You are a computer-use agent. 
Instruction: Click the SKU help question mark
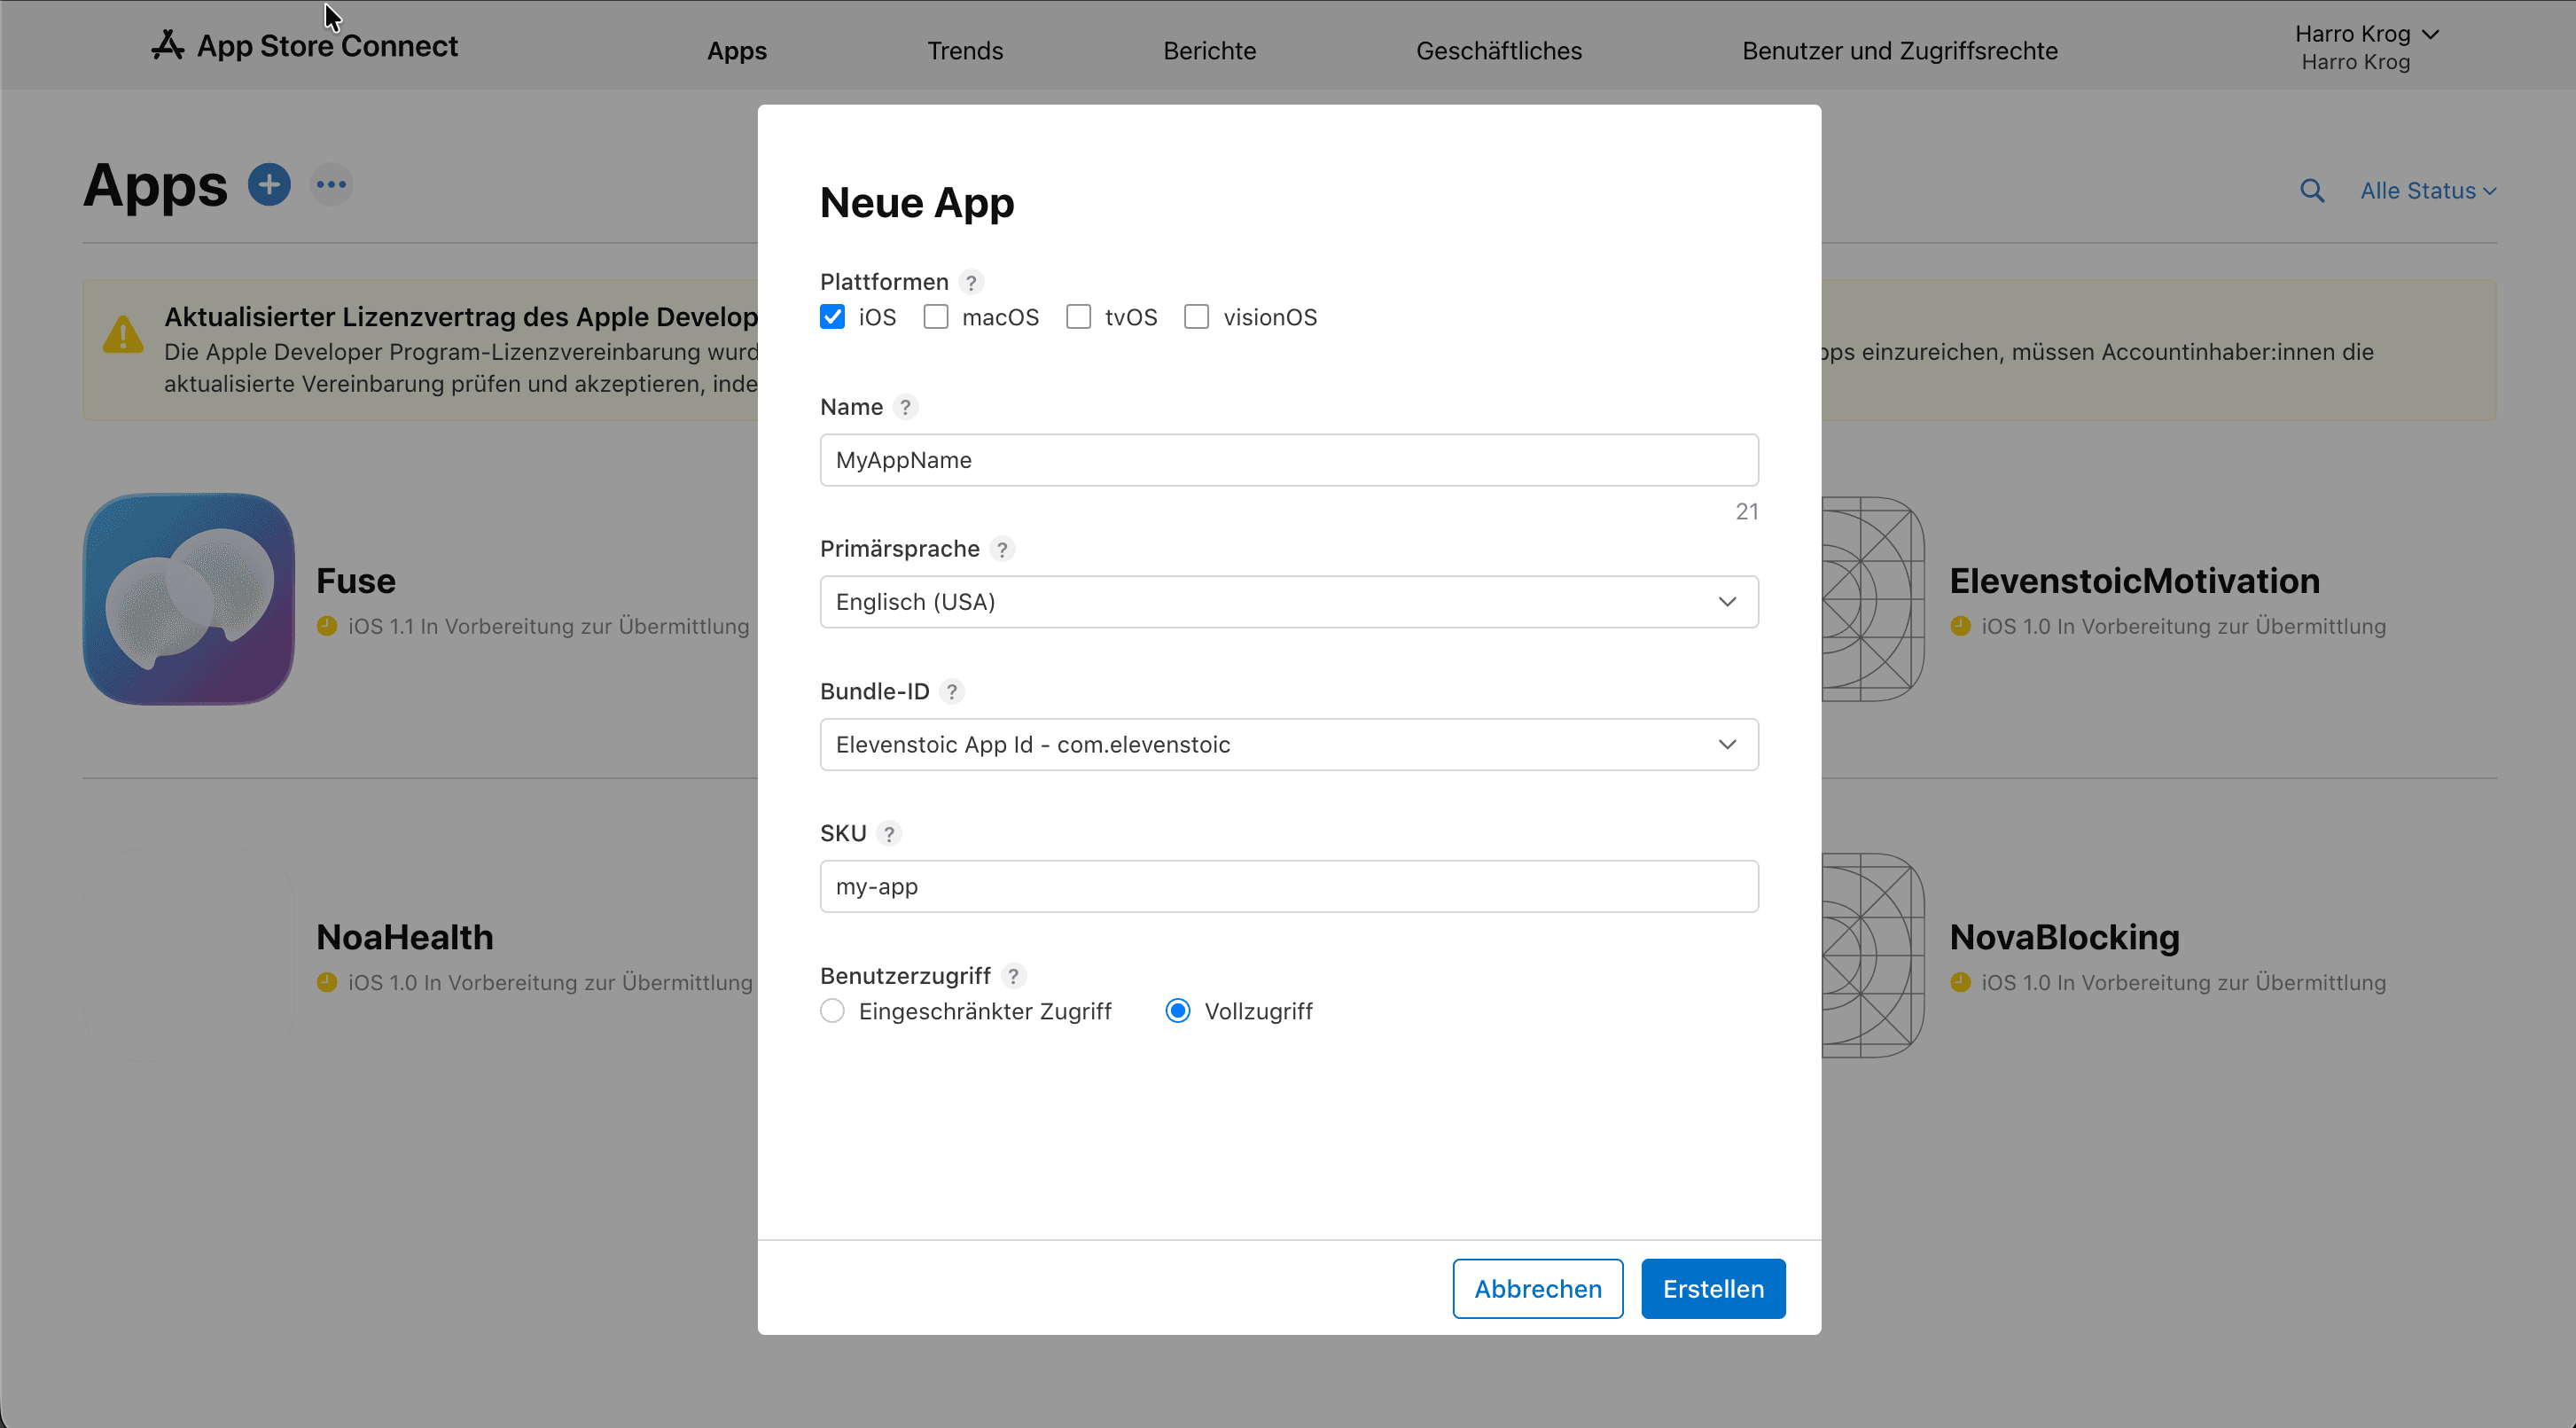click(889, 833)
